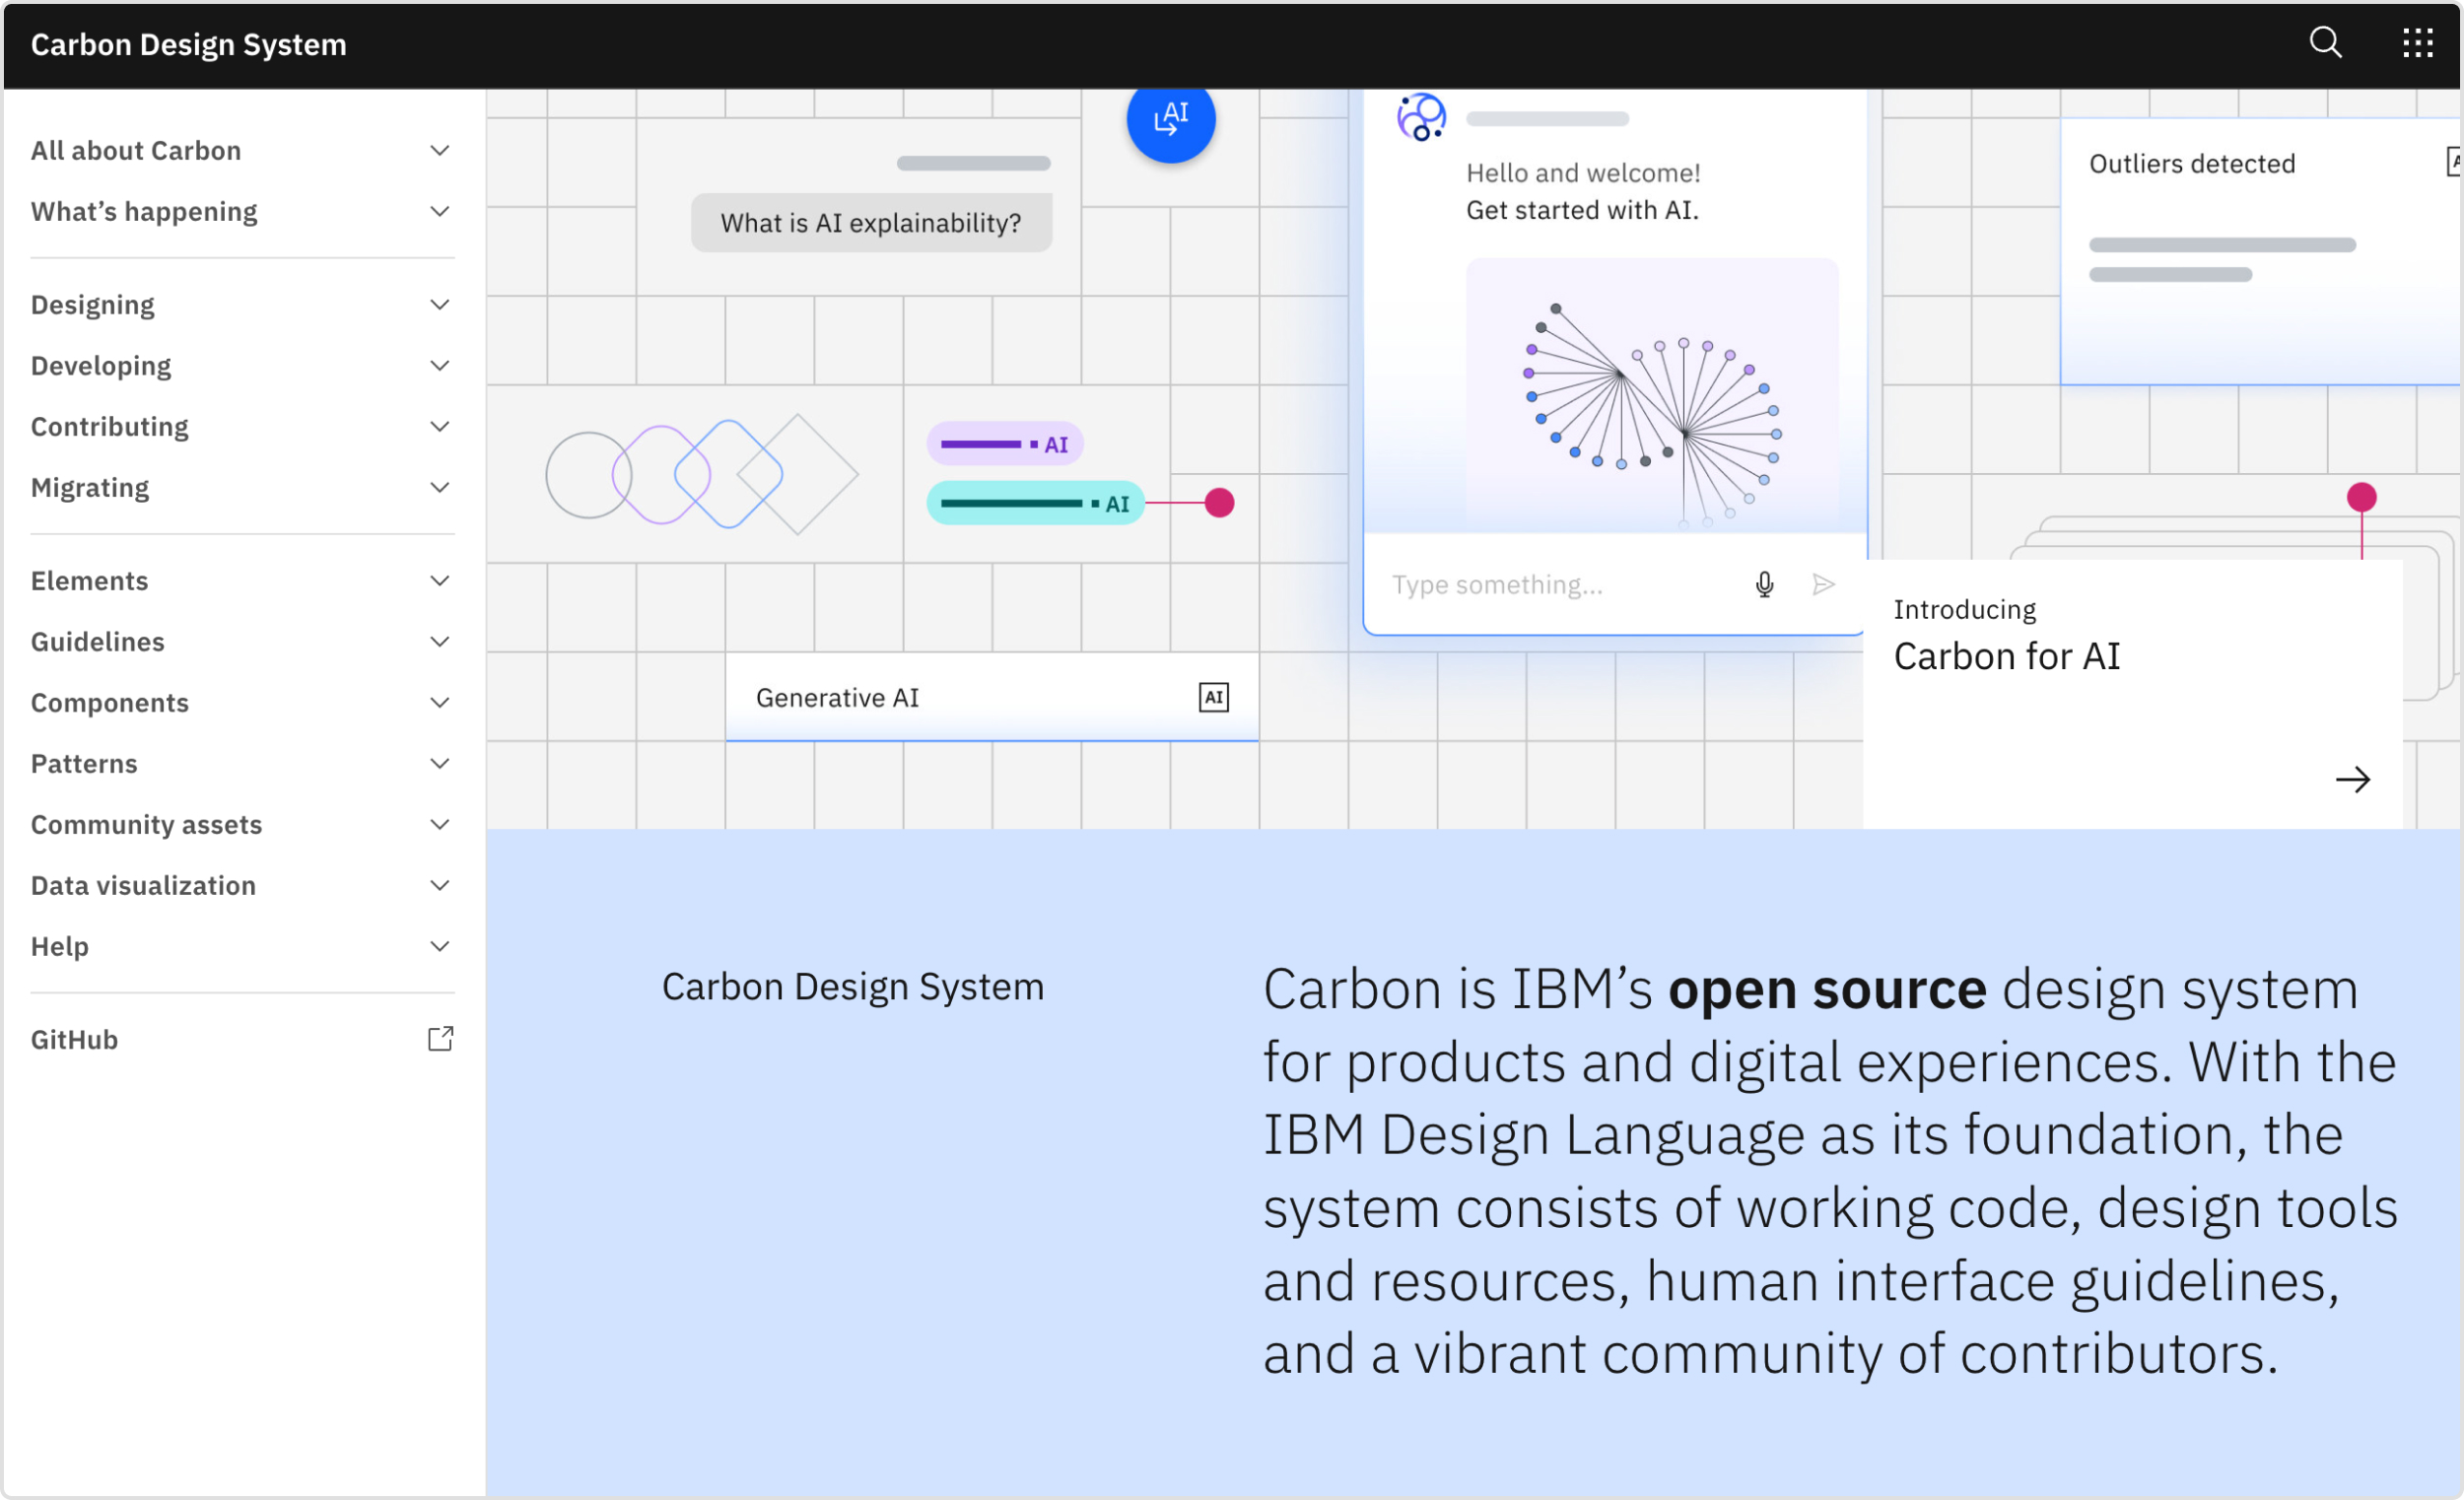This screenshot has height=1500, width=2464.
Task: Open the Elements menu item
Action: (242, 581)
